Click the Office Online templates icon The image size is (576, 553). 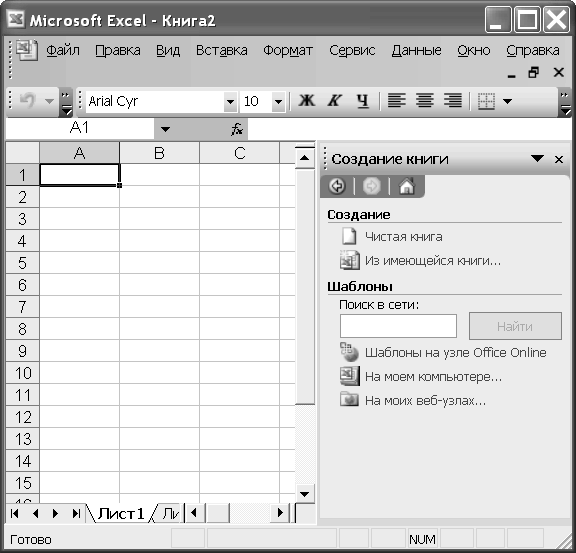click(349, 352)
